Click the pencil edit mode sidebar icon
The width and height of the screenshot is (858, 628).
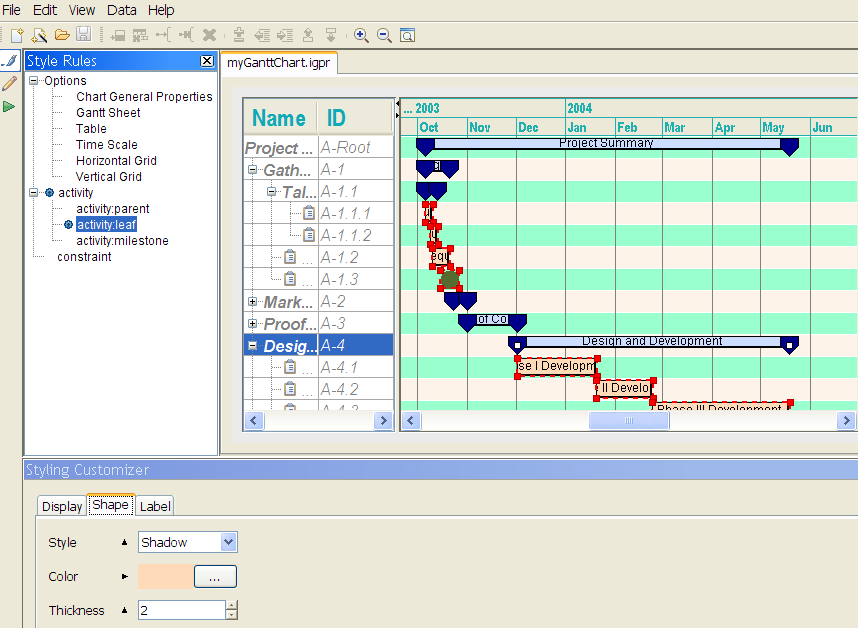pos(9,83)
